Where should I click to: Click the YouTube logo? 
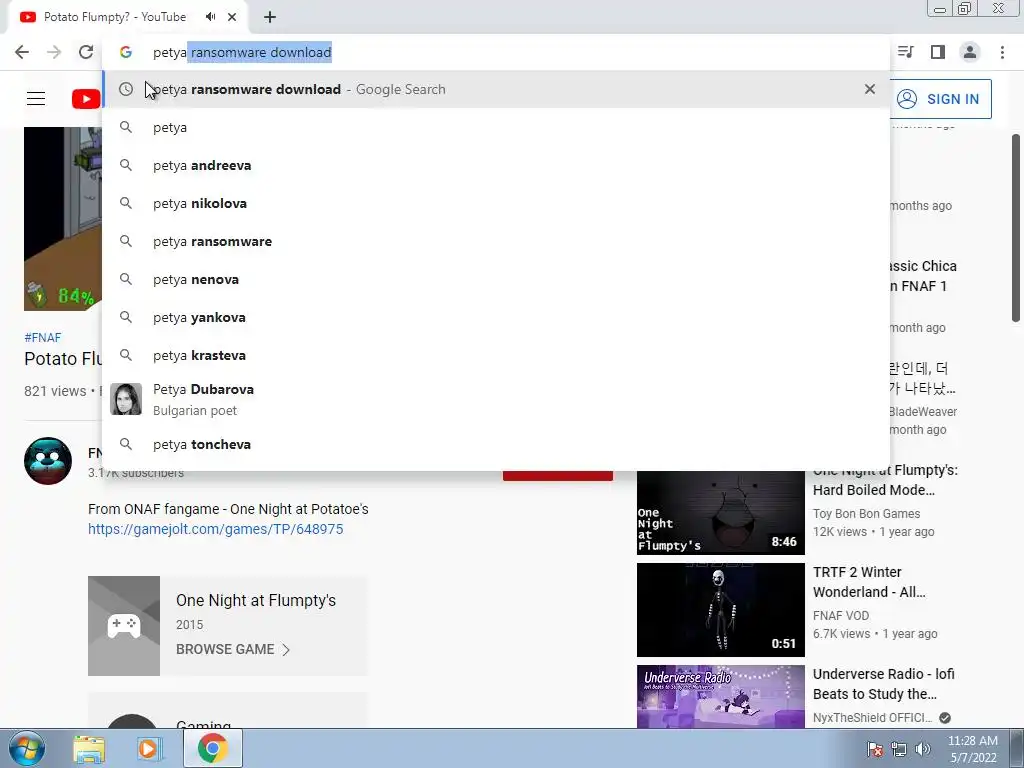click(86, 99)
